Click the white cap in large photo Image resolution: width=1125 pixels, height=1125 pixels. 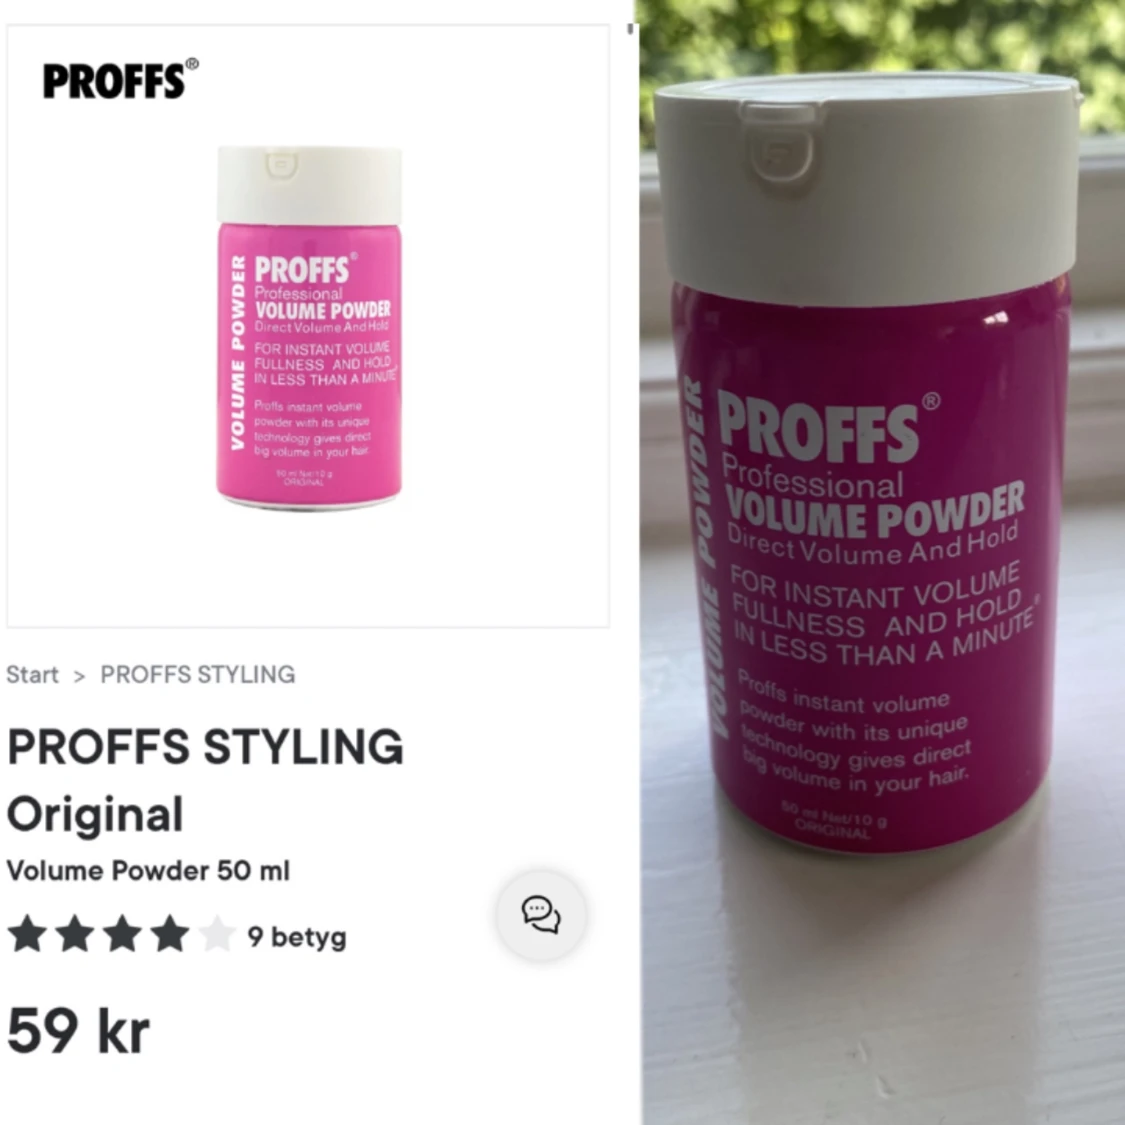coord(867,187)
